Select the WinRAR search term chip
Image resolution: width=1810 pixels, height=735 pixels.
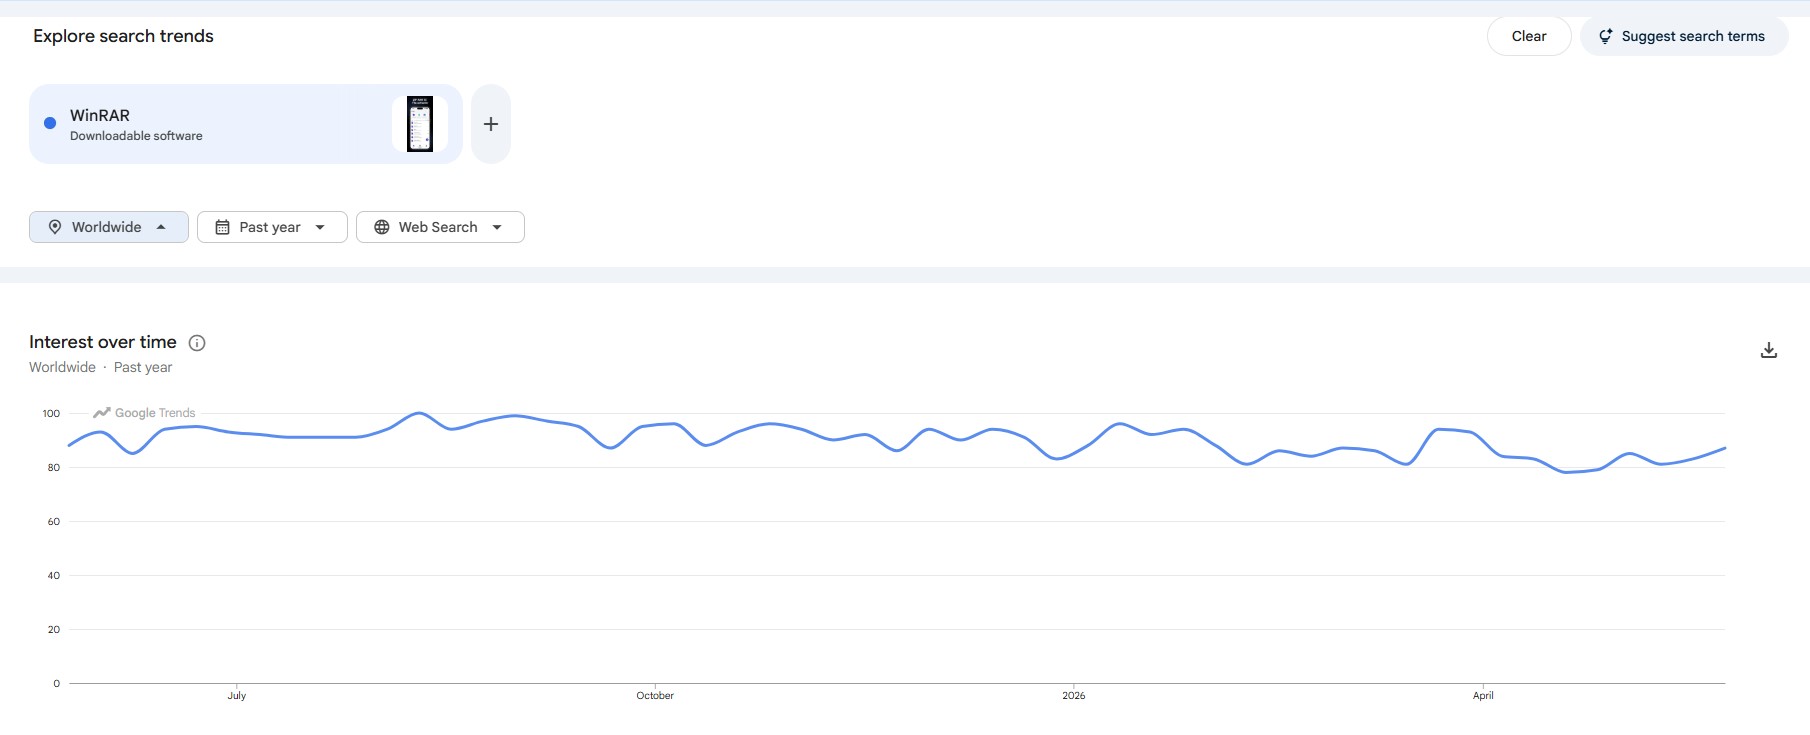(x=245, y=124)
